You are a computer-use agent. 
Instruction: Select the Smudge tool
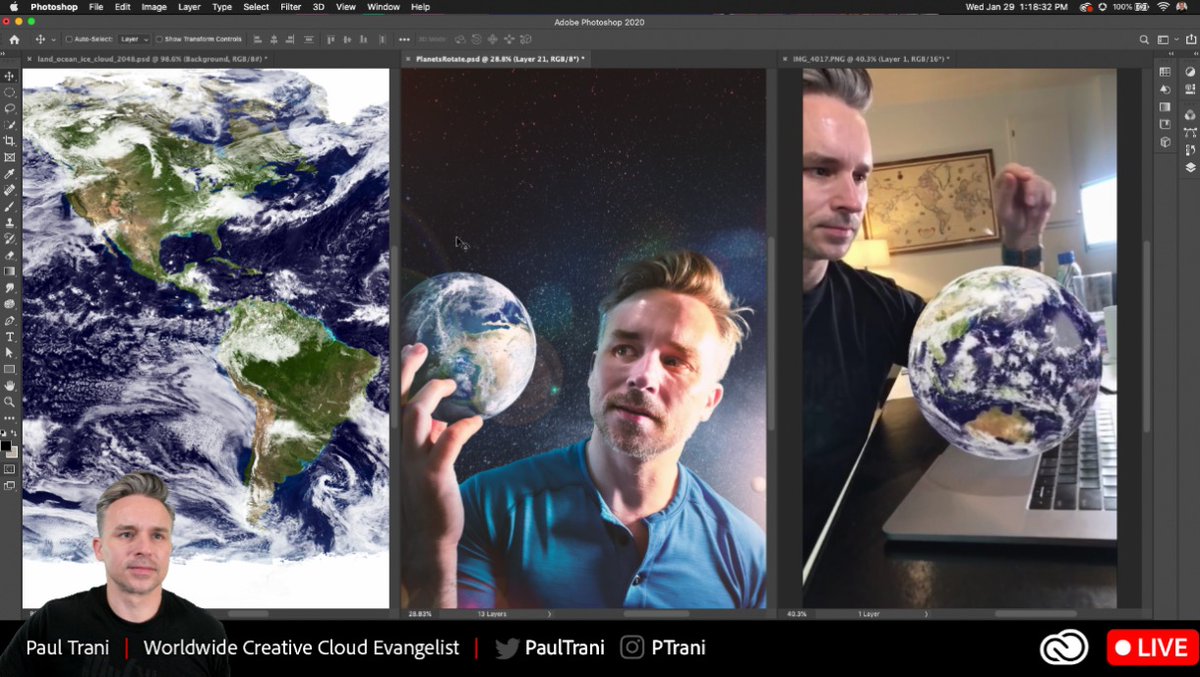pos(10,288)
